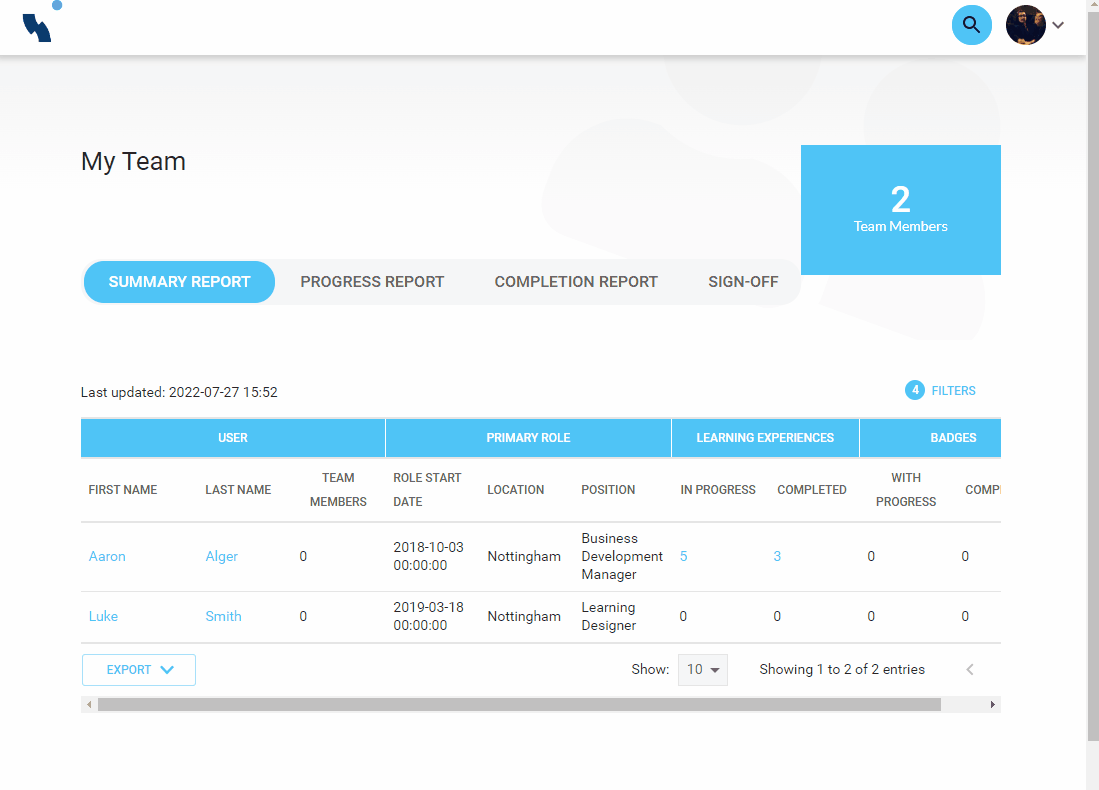Switch to Completion Report tab

click(576, 282)
